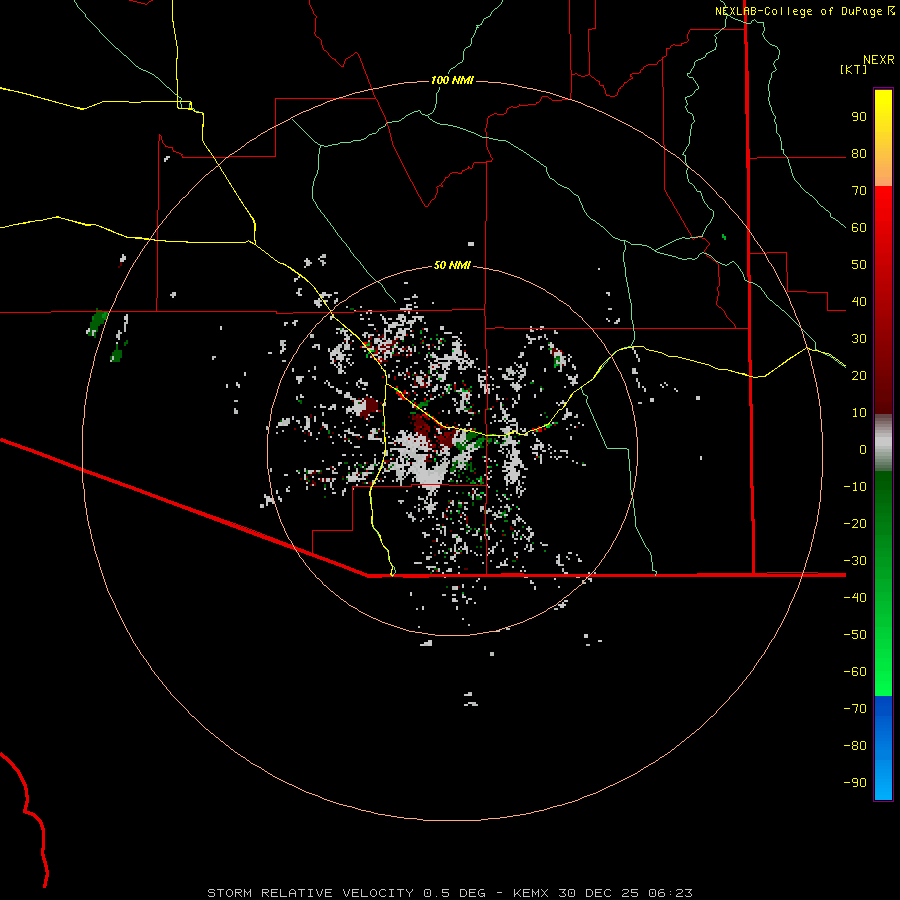Select the 0 value on velocity scale
The width and height of the screenshot is (900, 900).
tap(863, 449)
